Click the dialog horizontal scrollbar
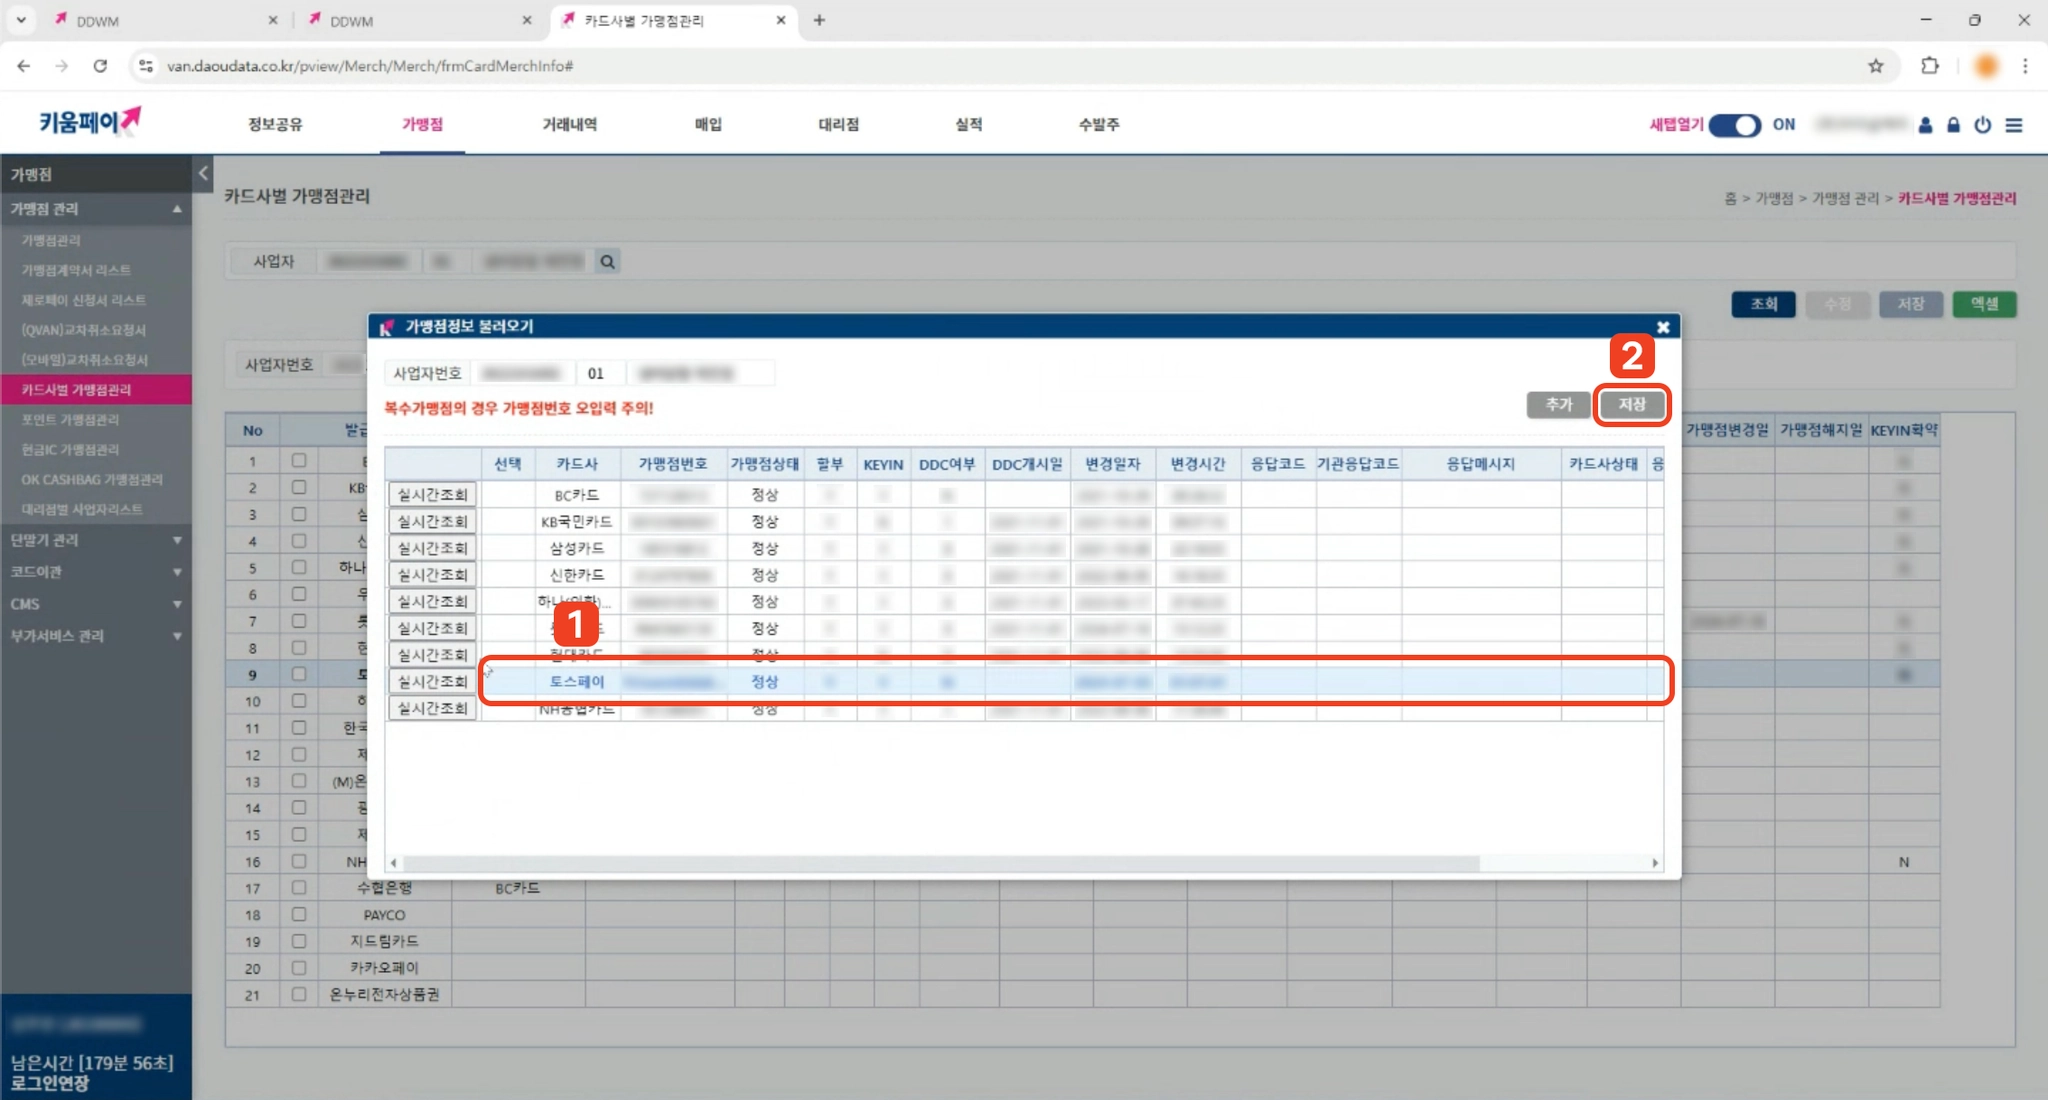This screenshot has height=1100, width=2048. click(940, 862)
